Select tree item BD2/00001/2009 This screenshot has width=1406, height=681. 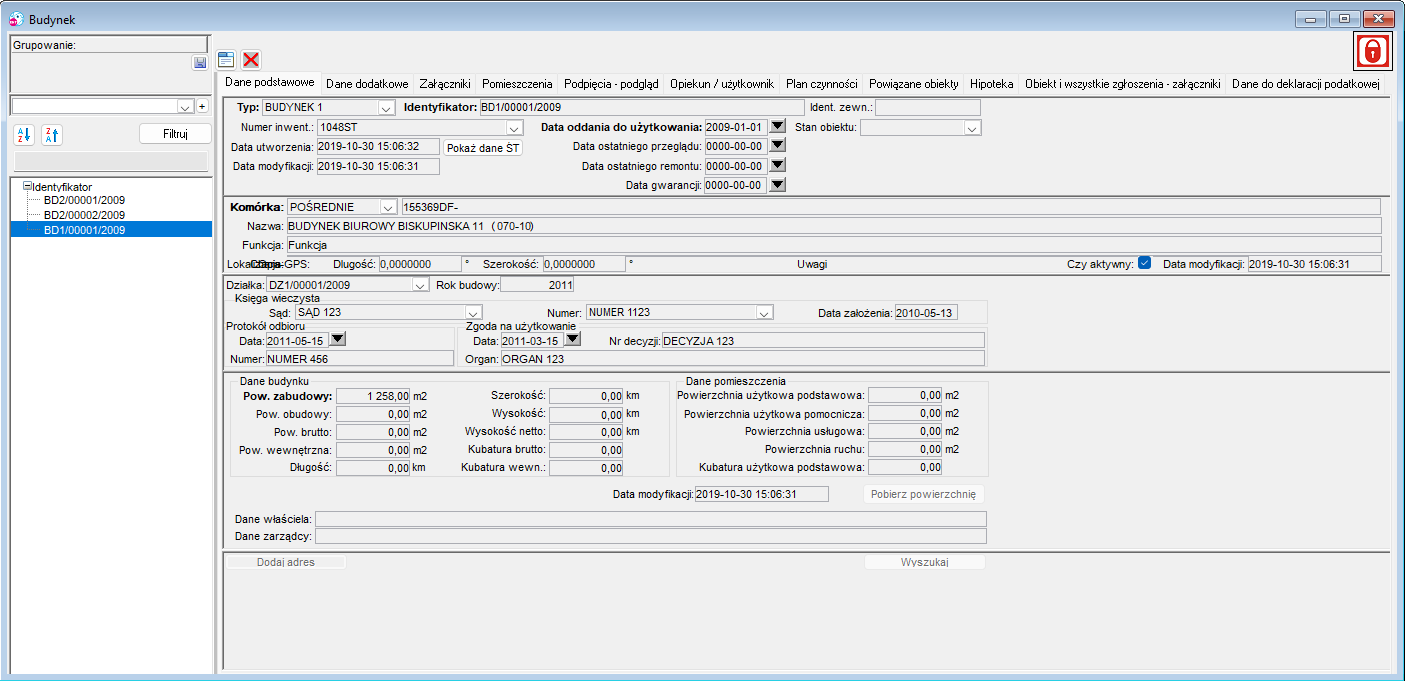click(x=84, y=200)
